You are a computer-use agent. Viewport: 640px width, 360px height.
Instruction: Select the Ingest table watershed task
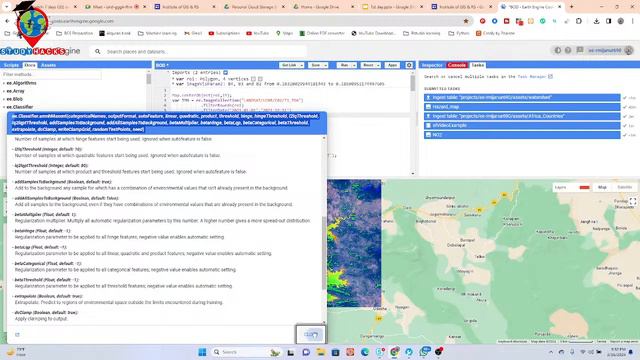point(522,98)
